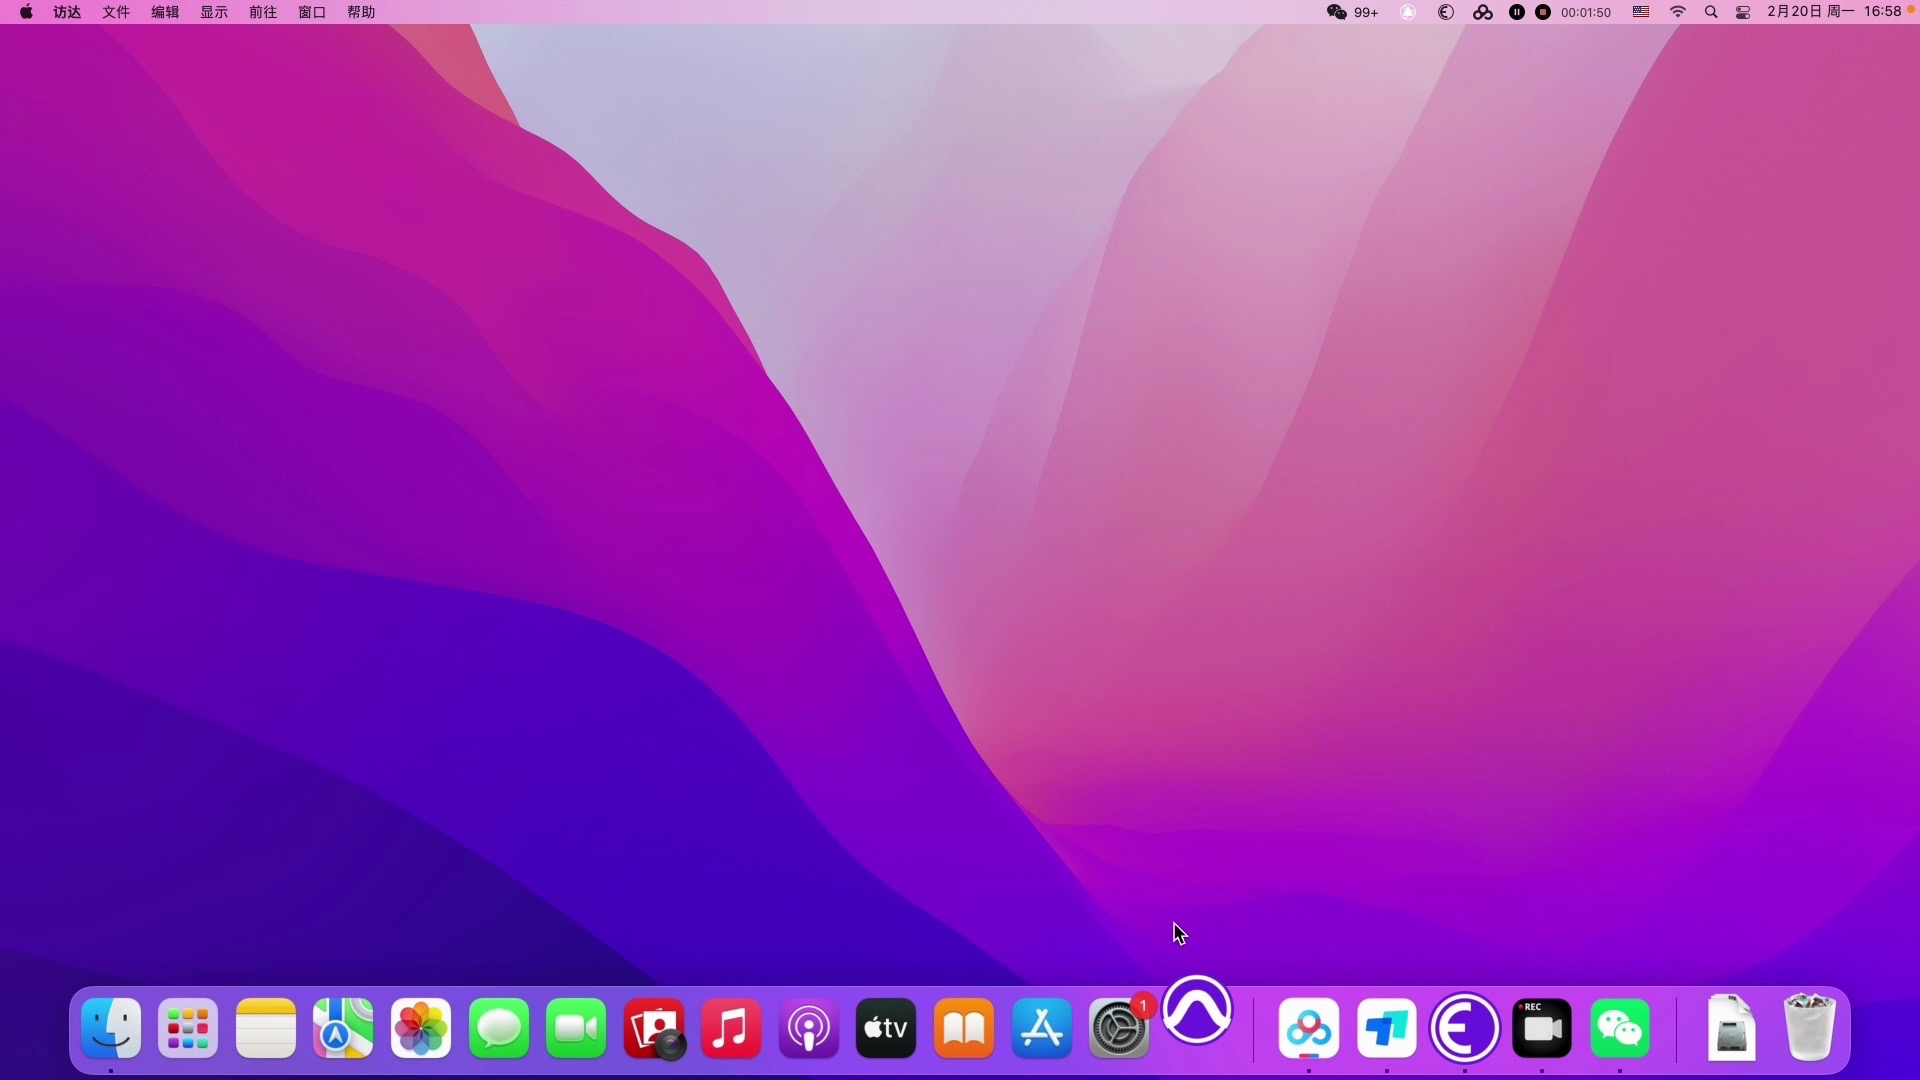
Task: Pause the screen recording in menu bar
Action: pyautogui.click(x=1517, y=12)
